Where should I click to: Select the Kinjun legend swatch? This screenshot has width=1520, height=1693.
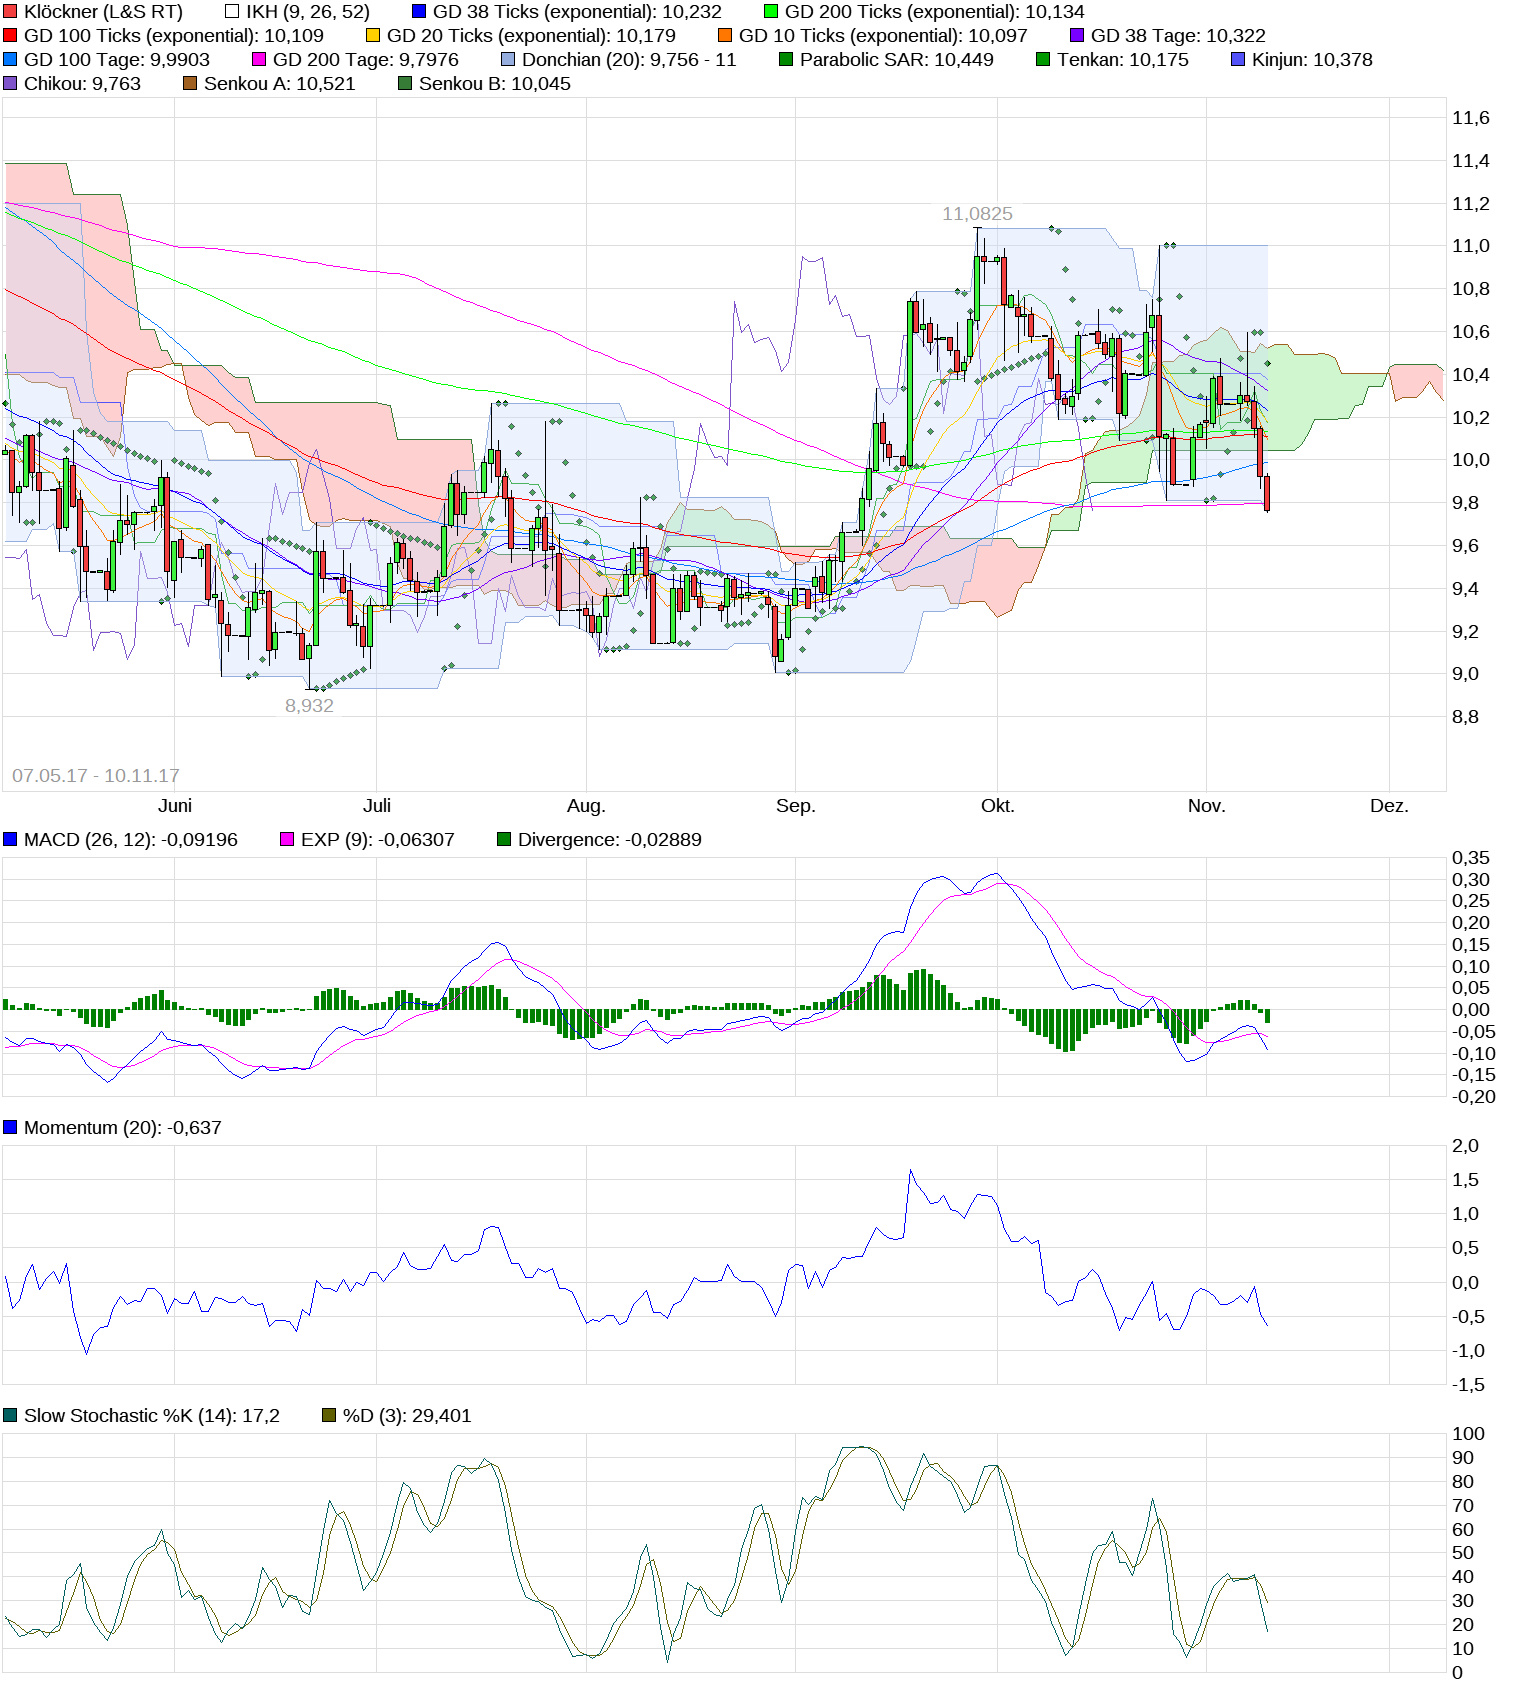click(1238, 60)
